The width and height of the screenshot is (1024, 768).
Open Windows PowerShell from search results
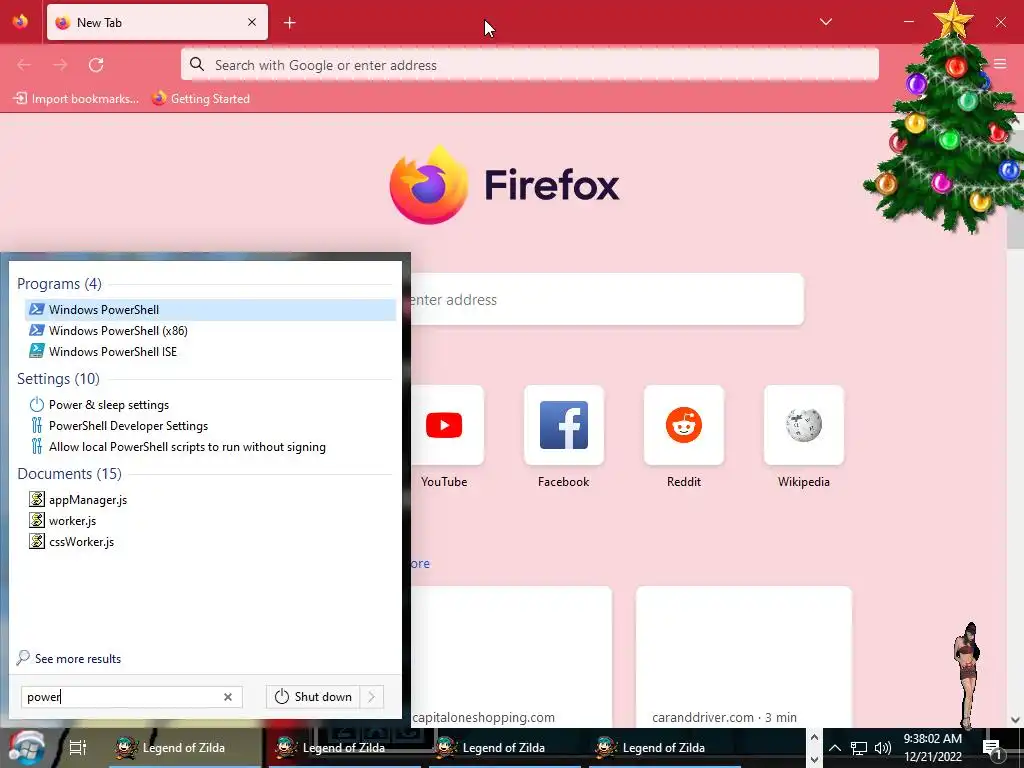coord(210,310)
